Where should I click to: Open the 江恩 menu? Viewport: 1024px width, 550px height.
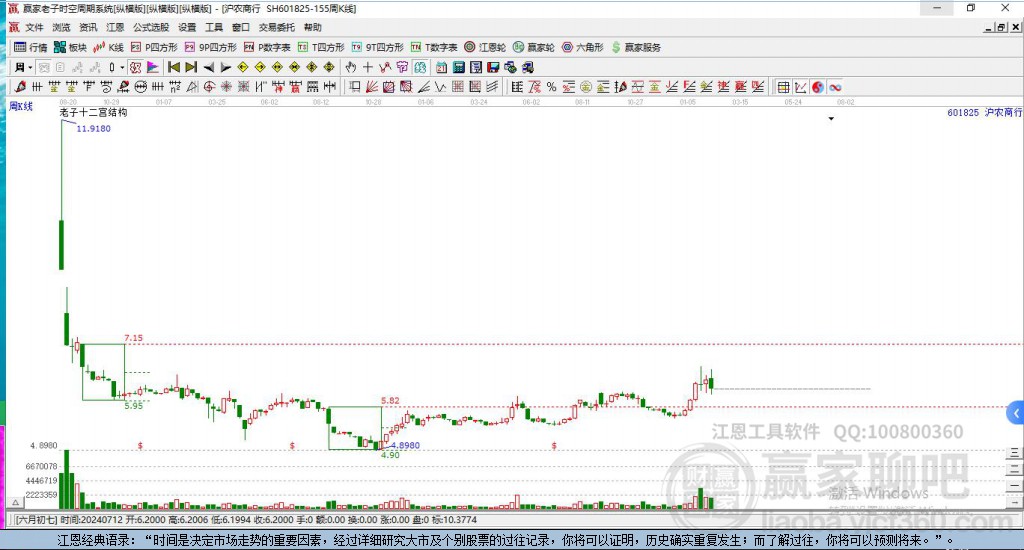115,27
